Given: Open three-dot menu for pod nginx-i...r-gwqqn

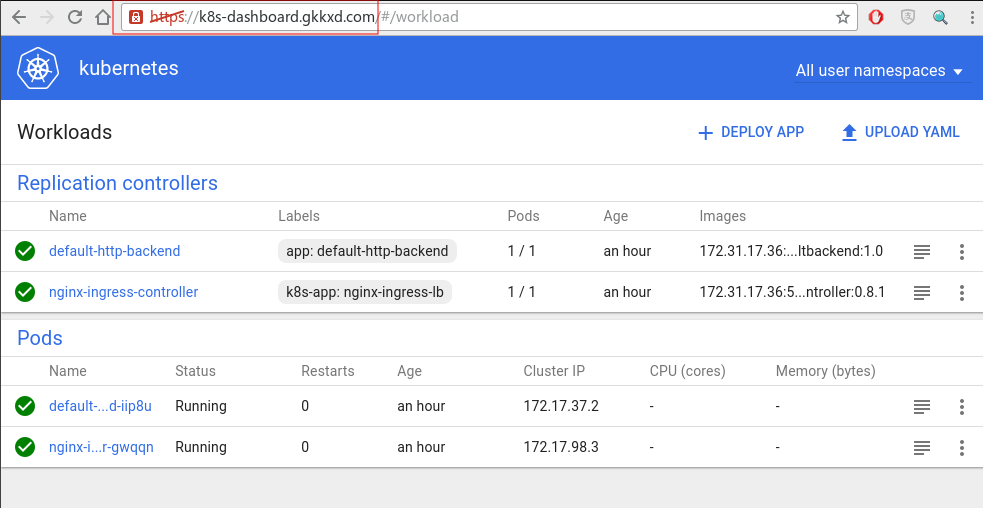Looking at the screenshot, I should [961, 448].
